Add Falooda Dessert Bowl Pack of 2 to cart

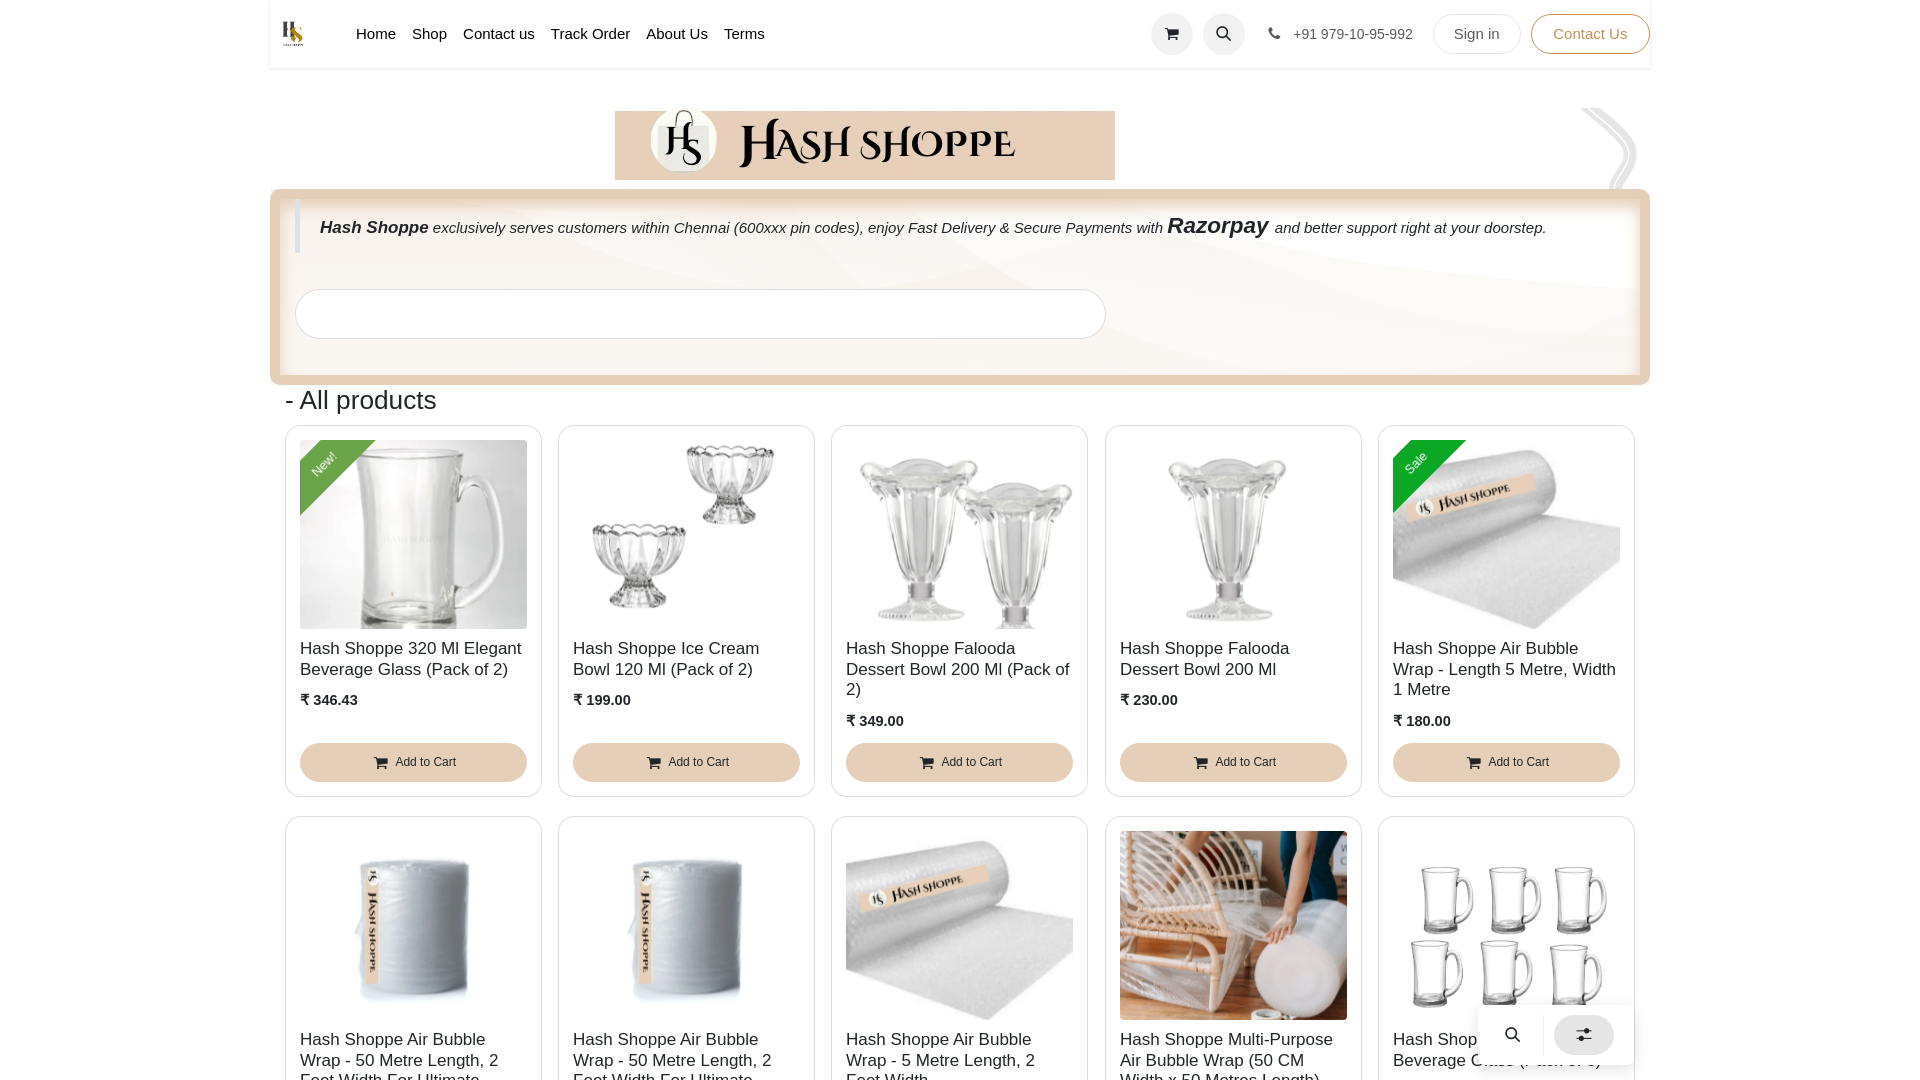point(959,762)
